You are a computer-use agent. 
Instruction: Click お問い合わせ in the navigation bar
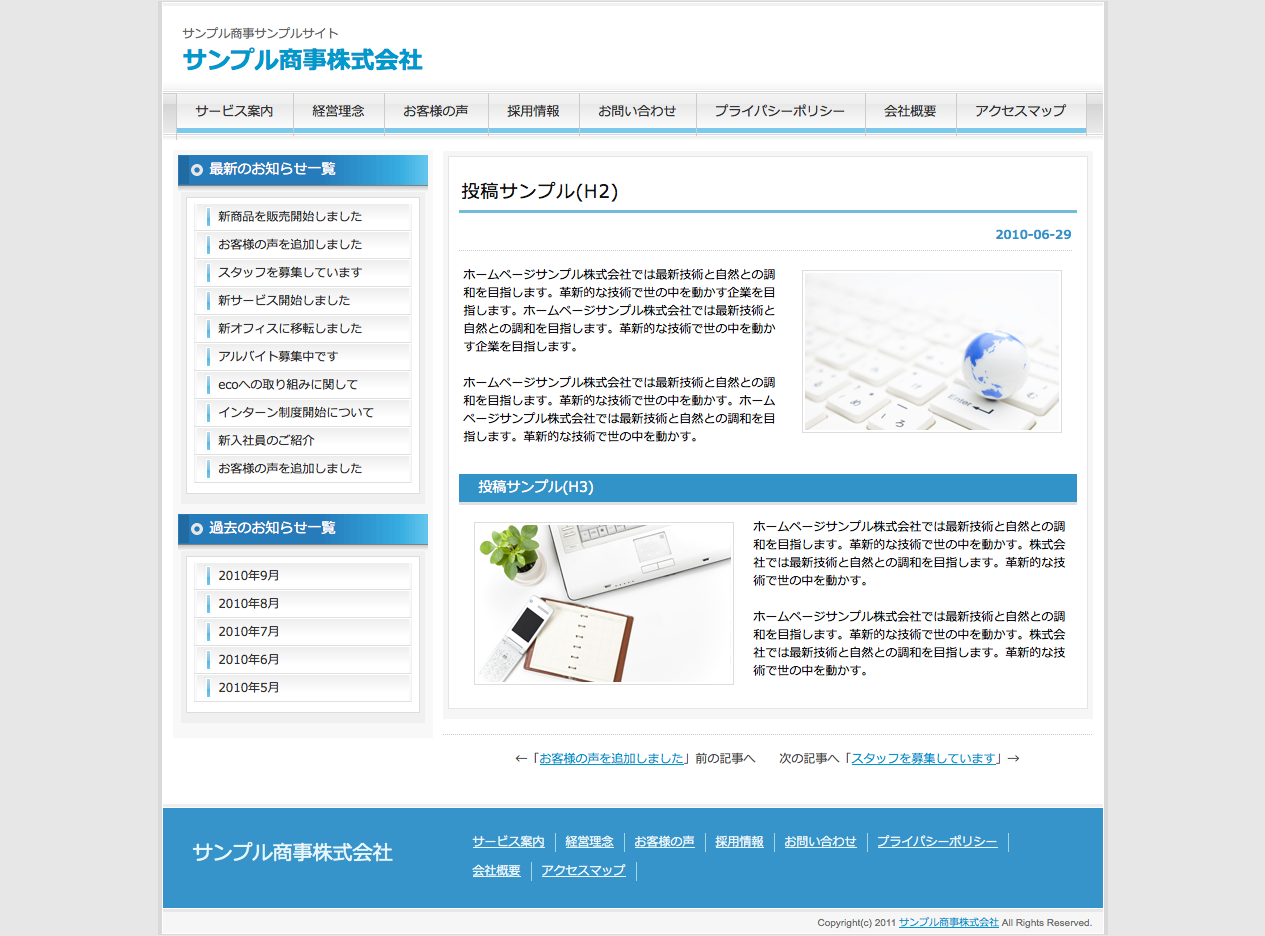(x=637, y=111)
